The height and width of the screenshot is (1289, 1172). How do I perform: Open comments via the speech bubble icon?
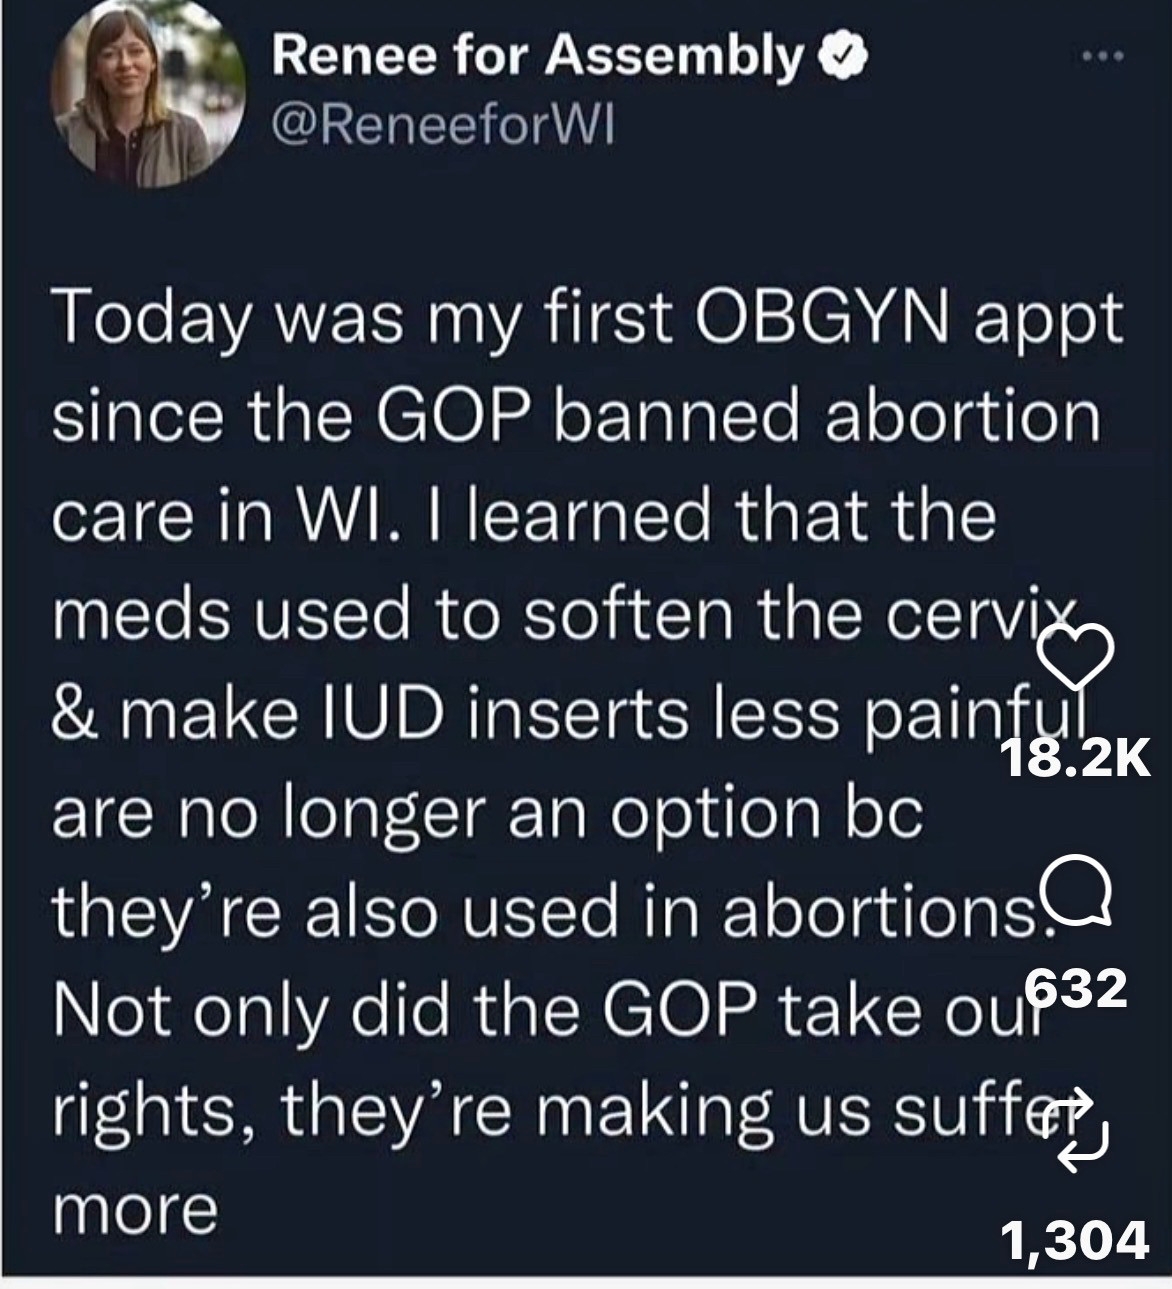coord(1076,894)
